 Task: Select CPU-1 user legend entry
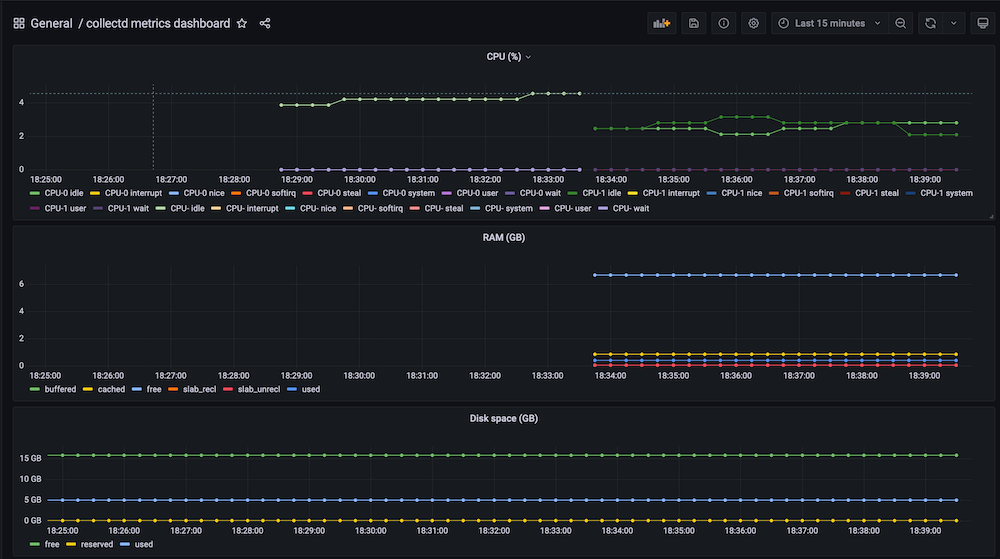(65, 208)
